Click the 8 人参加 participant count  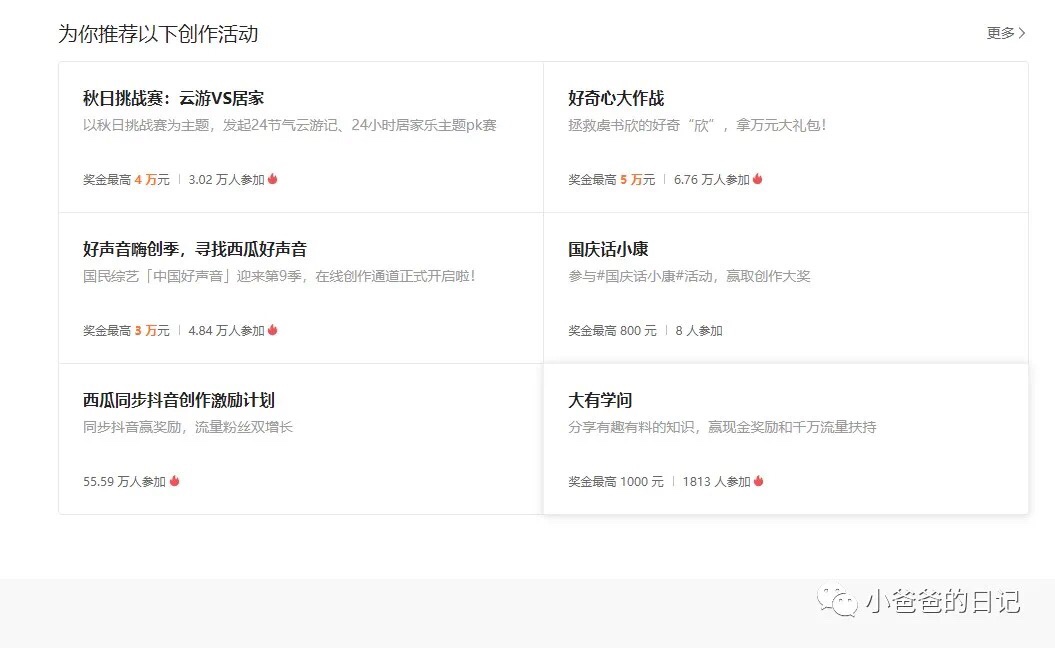click(x=699, y=330)
